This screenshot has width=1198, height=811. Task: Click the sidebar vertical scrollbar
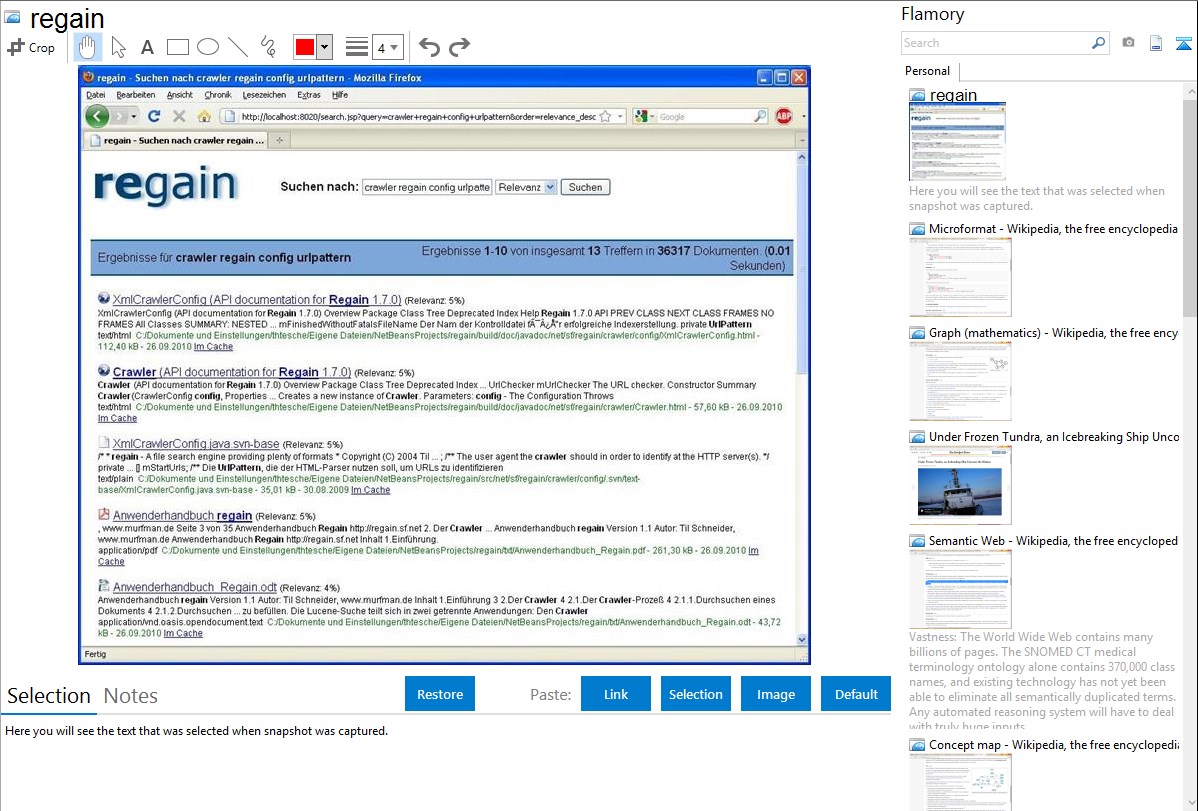coord(1190,206)
